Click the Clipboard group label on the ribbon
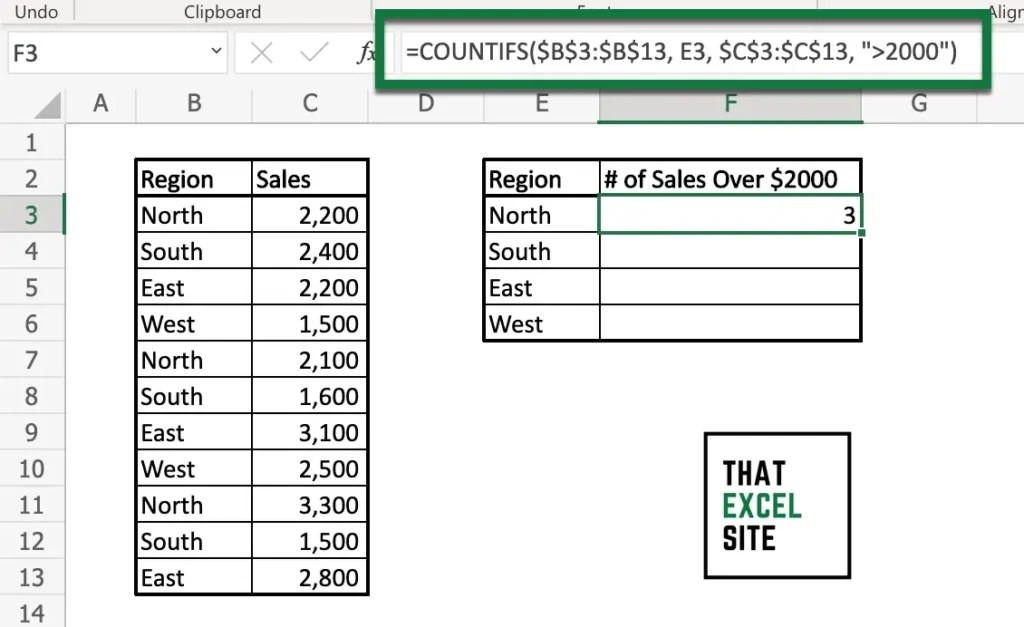Screen dimensions: 1024x627 (x=221, y=11)
